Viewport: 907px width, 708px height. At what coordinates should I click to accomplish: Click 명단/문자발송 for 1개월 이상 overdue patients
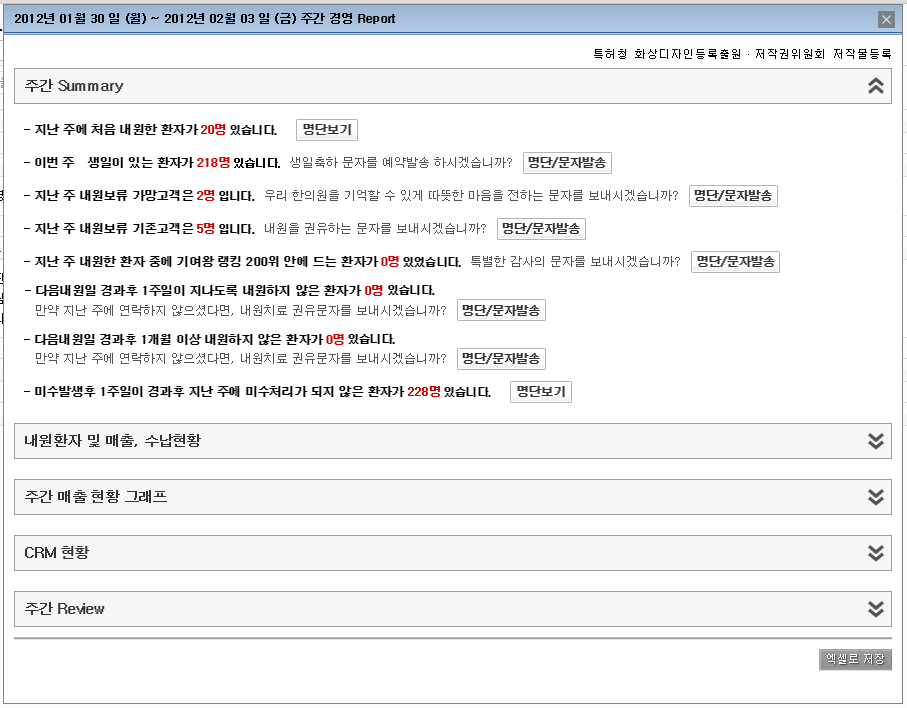click(501, 359)
